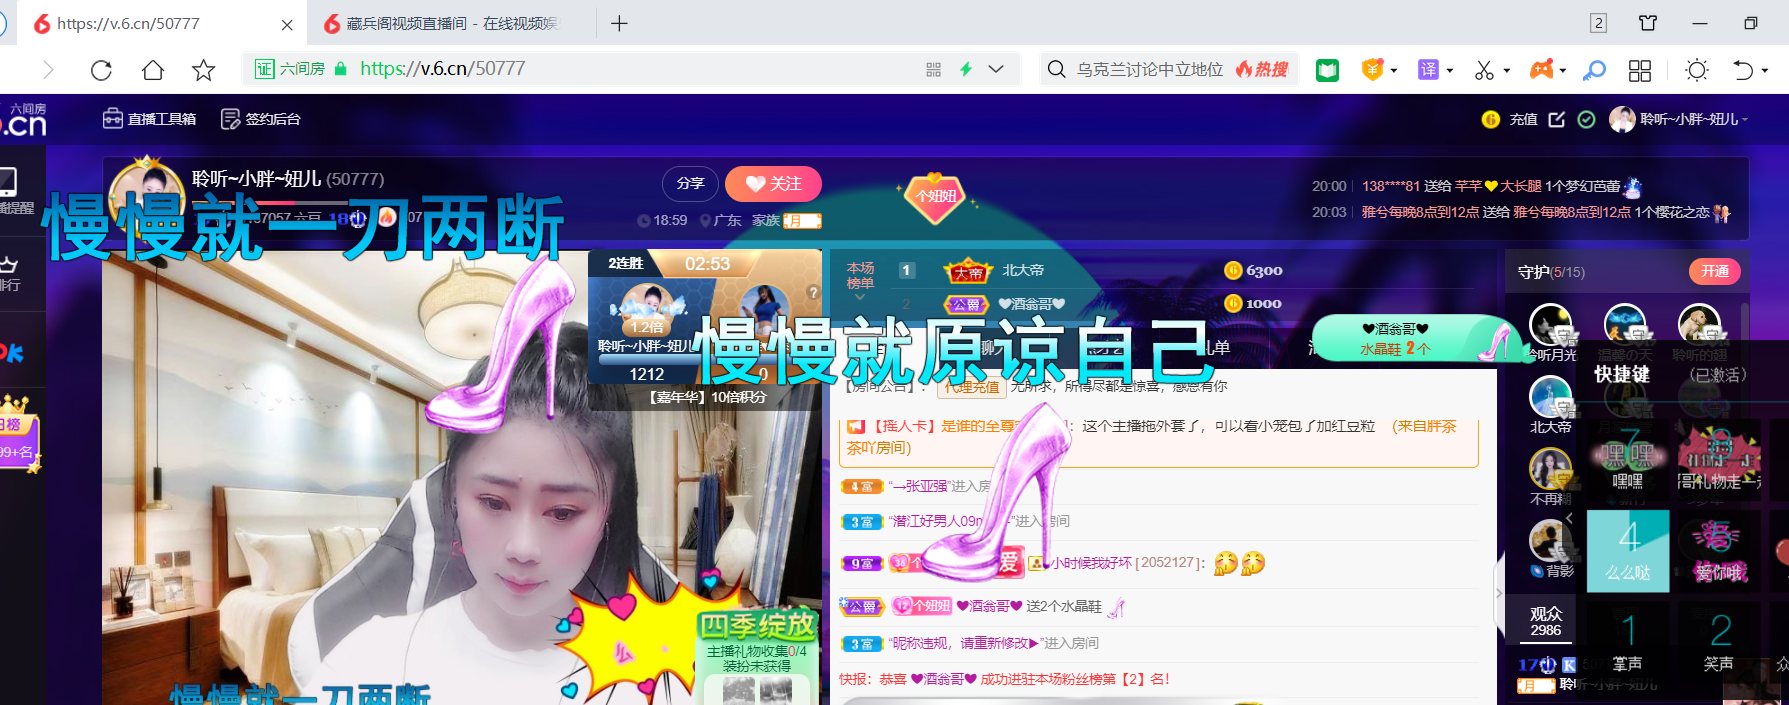Send the 嘿嘿 shortcut number 7
Viewport: 1789px width, 705px height.
1628,460
